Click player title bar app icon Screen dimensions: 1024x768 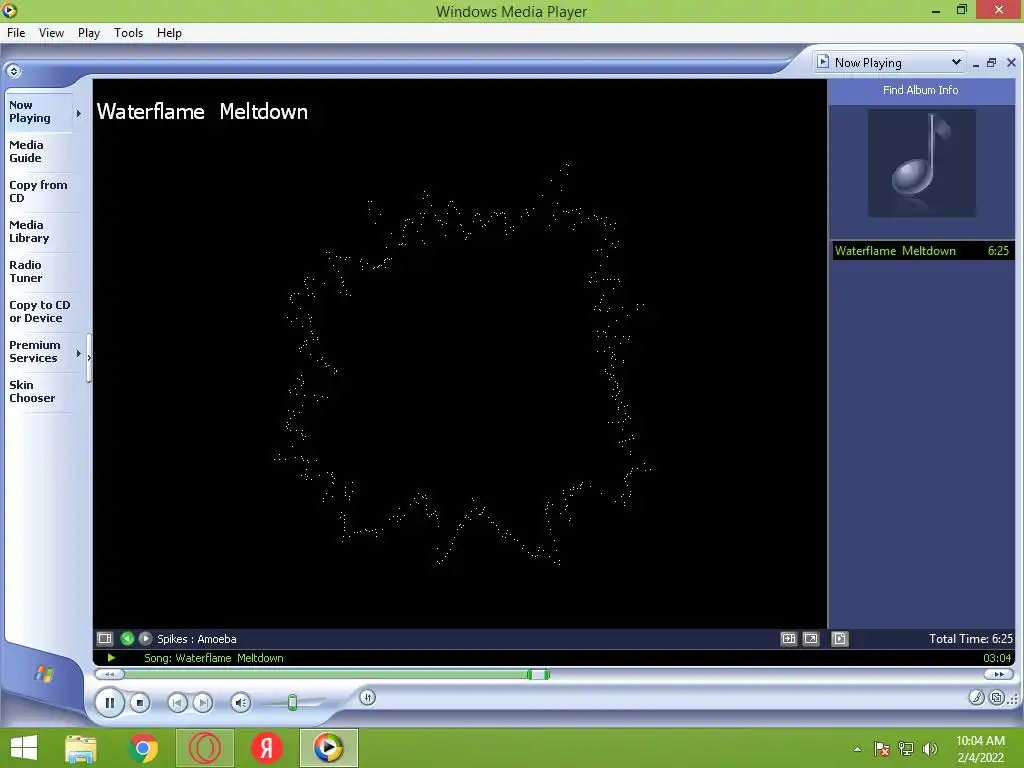(x=9, y=10)
